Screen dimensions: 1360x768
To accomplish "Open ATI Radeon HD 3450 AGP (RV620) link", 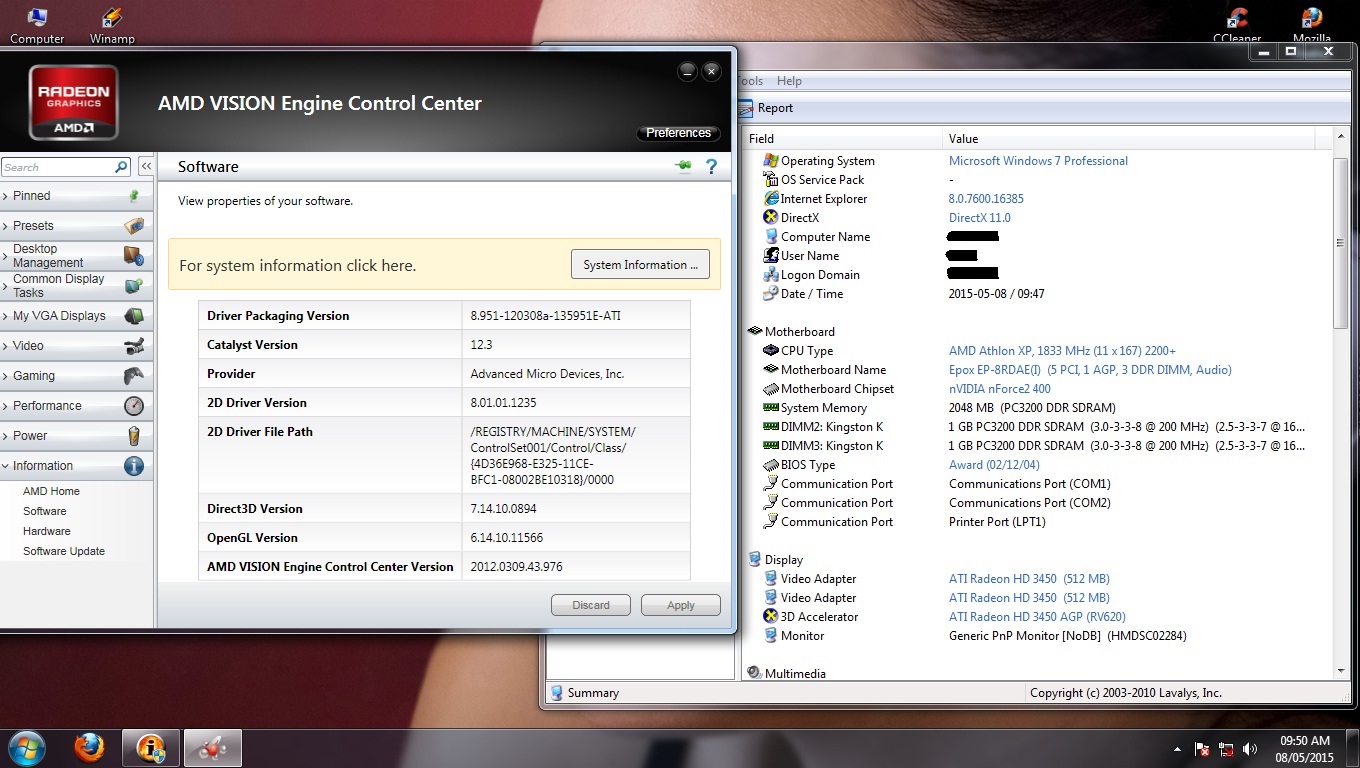I will click(1037, 617).
